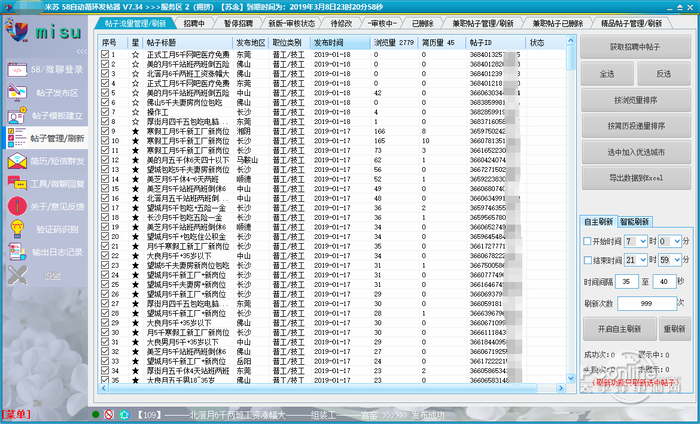The image size is (700, 424).
Task: Click the 刷新次数 field showing 999
Action: 647,303
